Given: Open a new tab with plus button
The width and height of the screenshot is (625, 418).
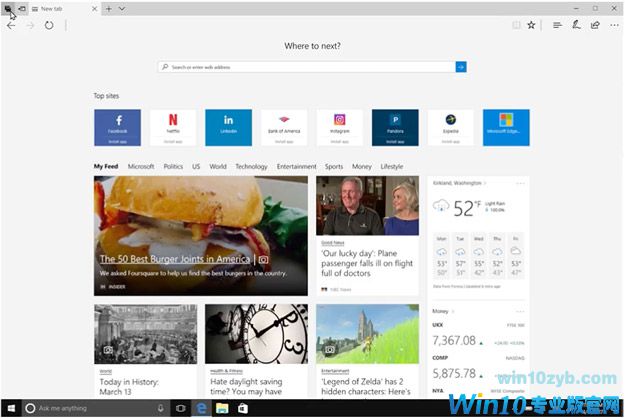Looking at the screenshot, I should [x=108, y=9].
